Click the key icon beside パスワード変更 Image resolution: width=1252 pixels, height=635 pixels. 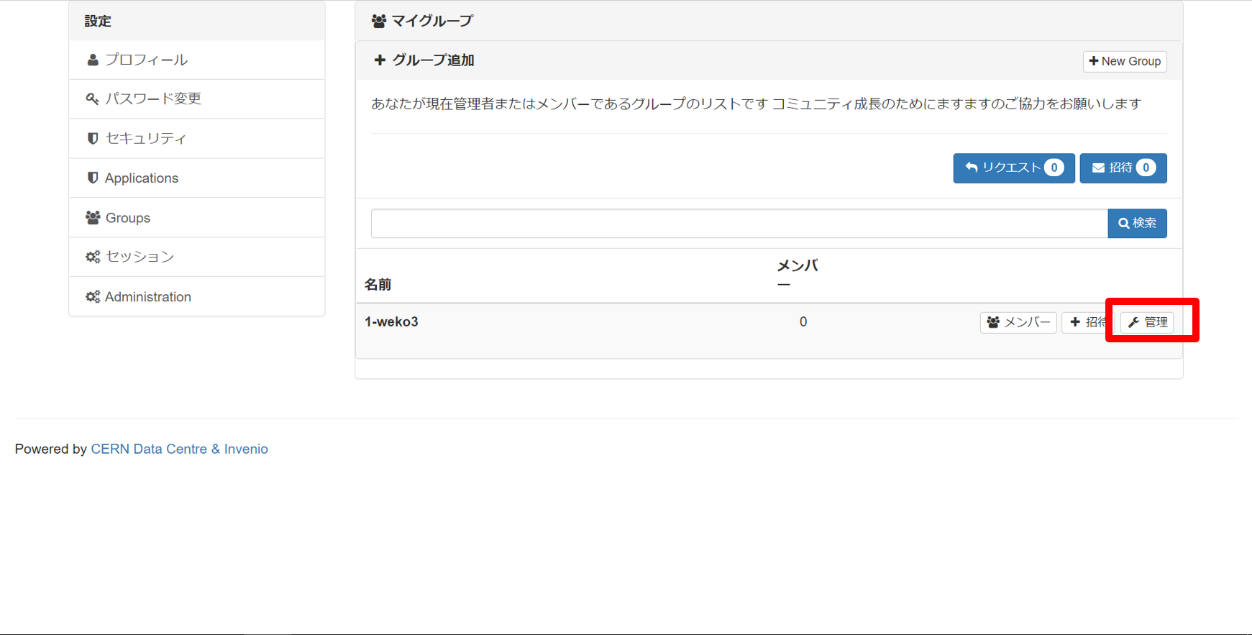pos(93,99)
